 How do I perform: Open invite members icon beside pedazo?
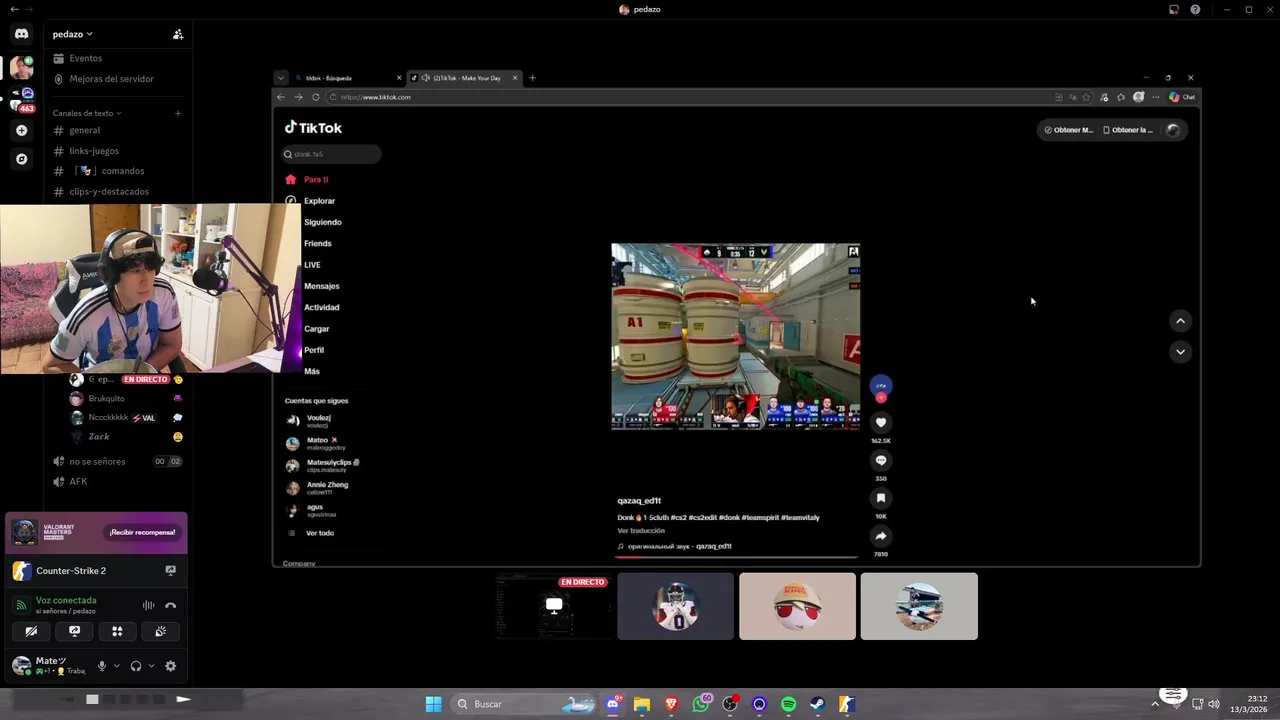point(178,34)
